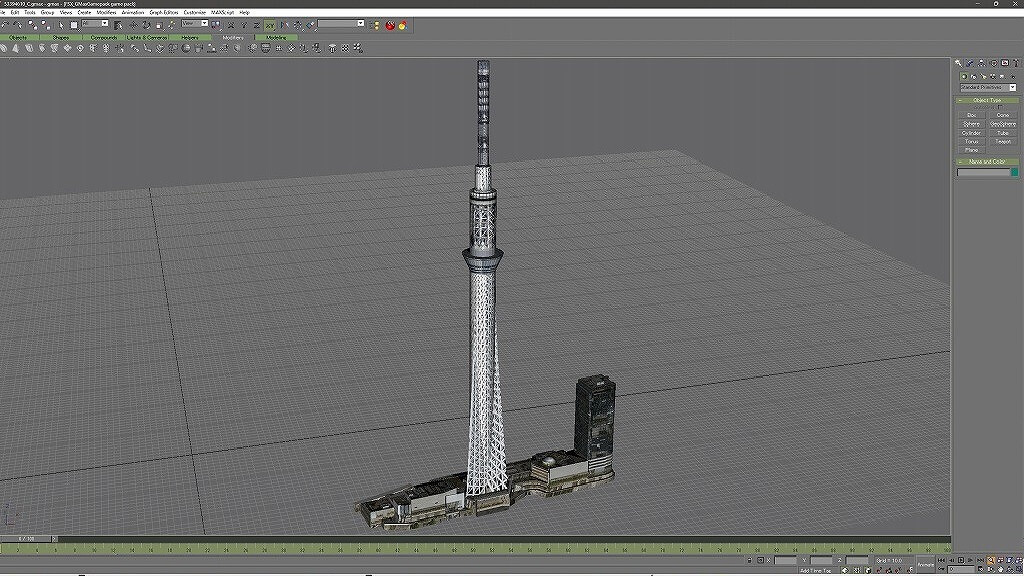1024x576 pixels.
Task: Toggle the Restrict to XY plane button
Action: 270,25
